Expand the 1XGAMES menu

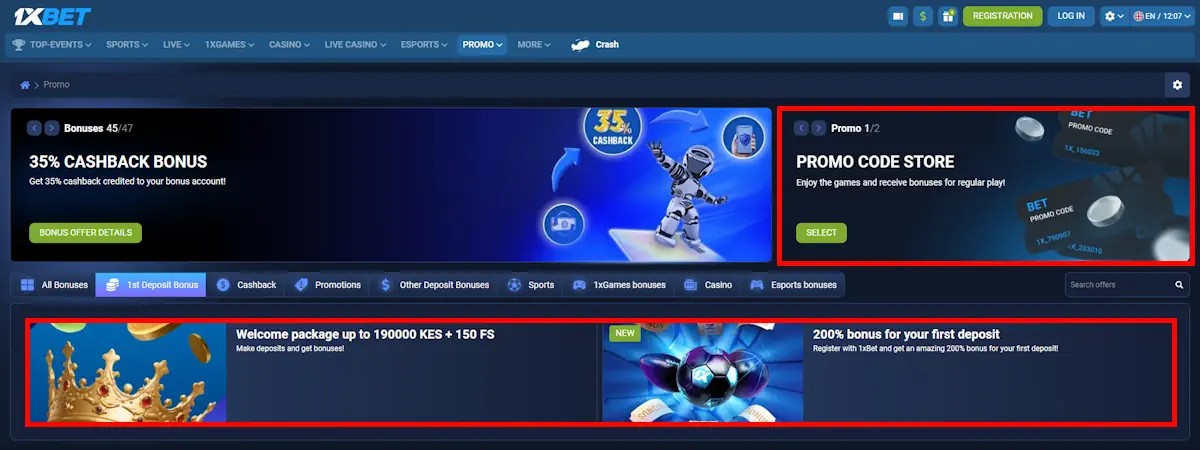pos(229,45)
